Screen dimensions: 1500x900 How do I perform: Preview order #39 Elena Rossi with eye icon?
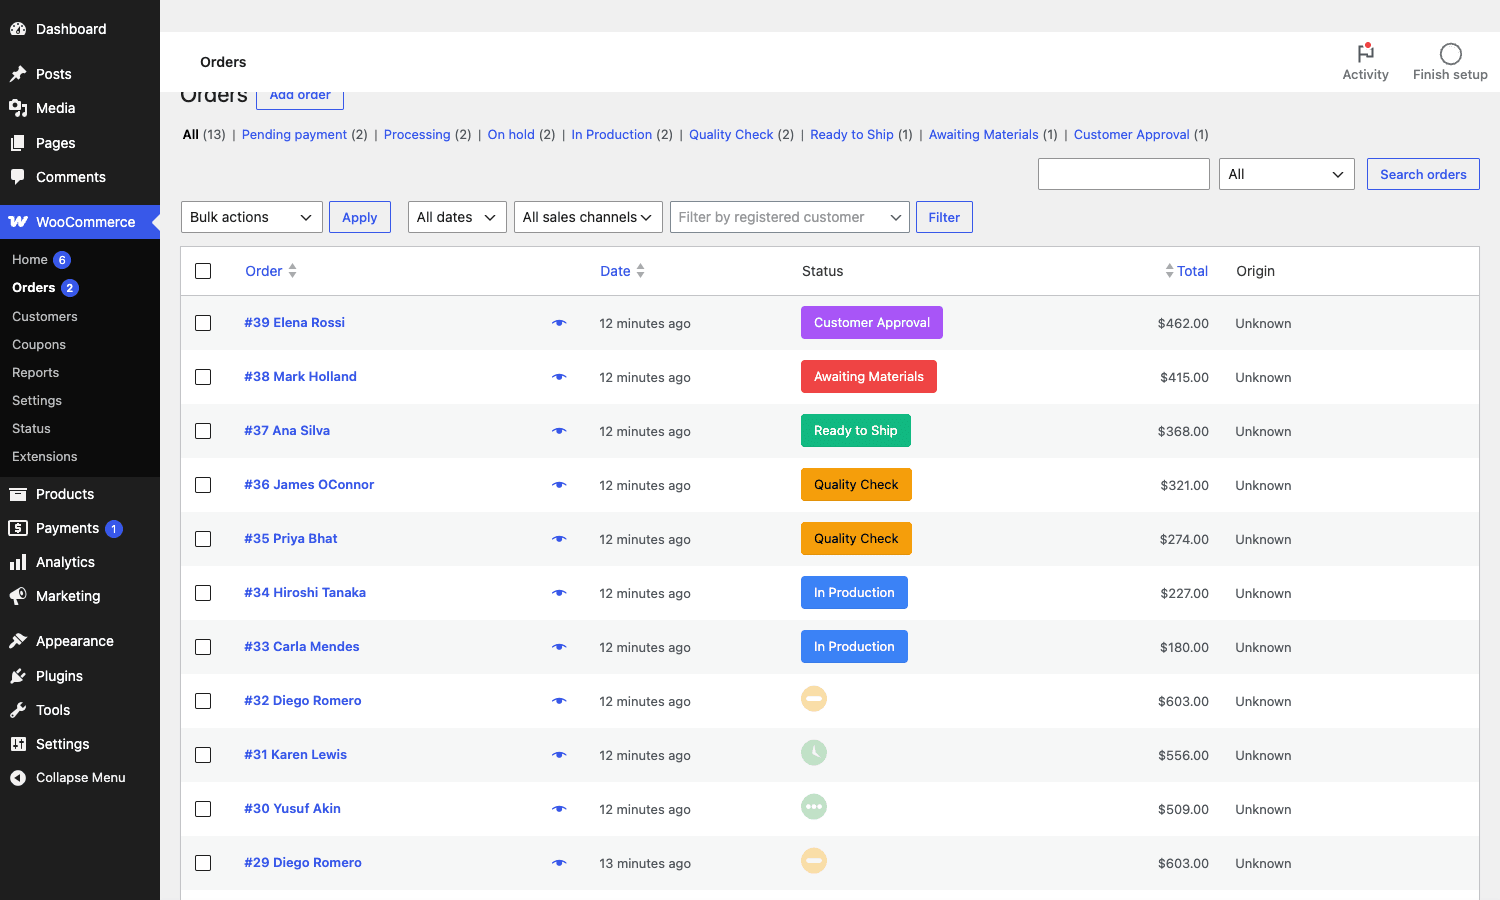click(x=559, y=323)
